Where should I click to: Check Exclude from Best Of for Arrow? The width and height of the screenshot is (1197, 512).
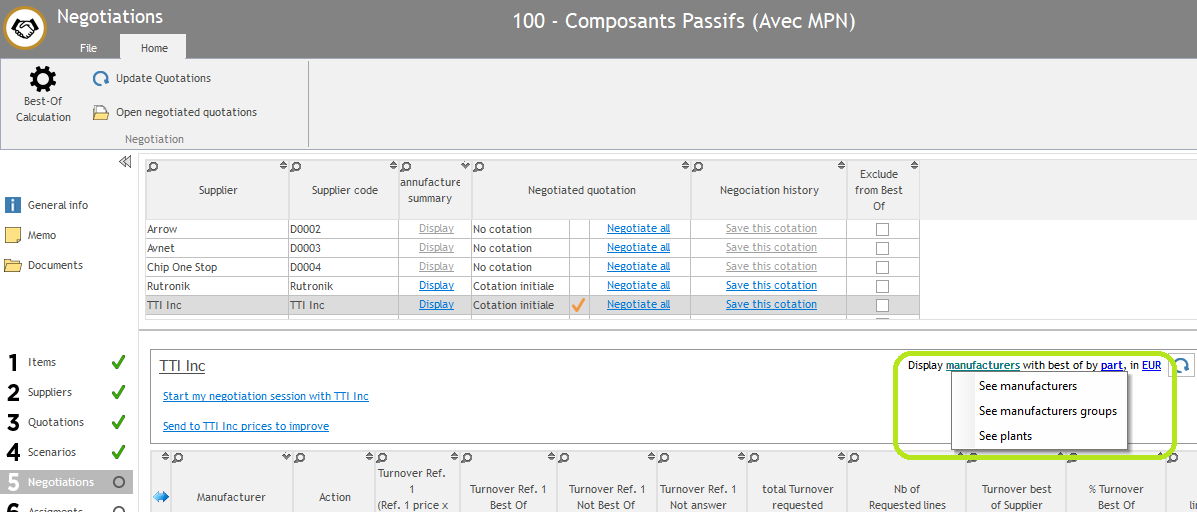pos(882,229)
